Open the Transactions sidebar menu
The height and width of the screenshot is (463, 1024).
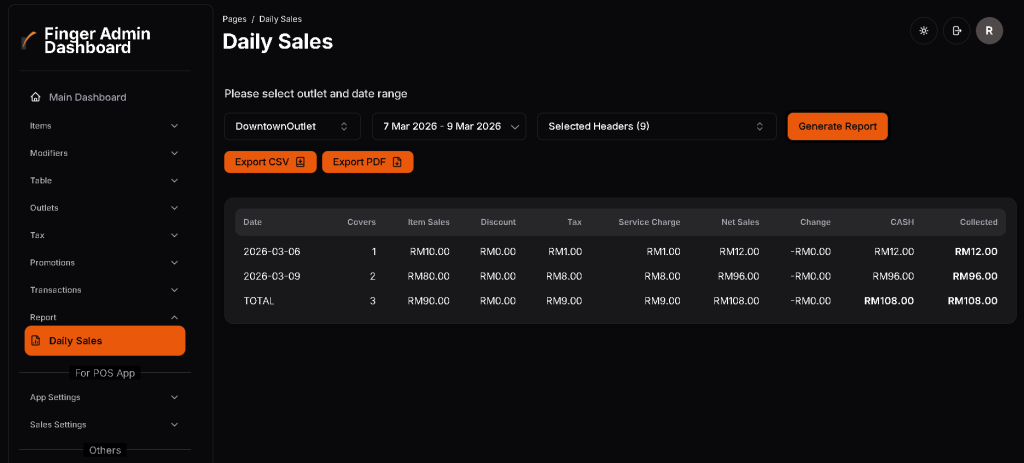(104, 290)
